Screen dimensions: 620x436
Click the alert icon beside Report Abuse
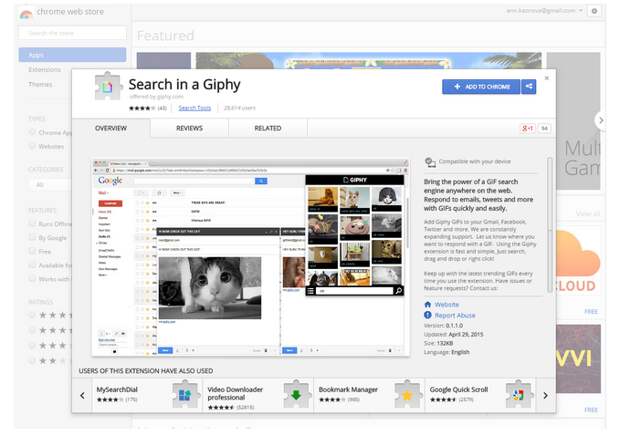(x=427, y=315)
